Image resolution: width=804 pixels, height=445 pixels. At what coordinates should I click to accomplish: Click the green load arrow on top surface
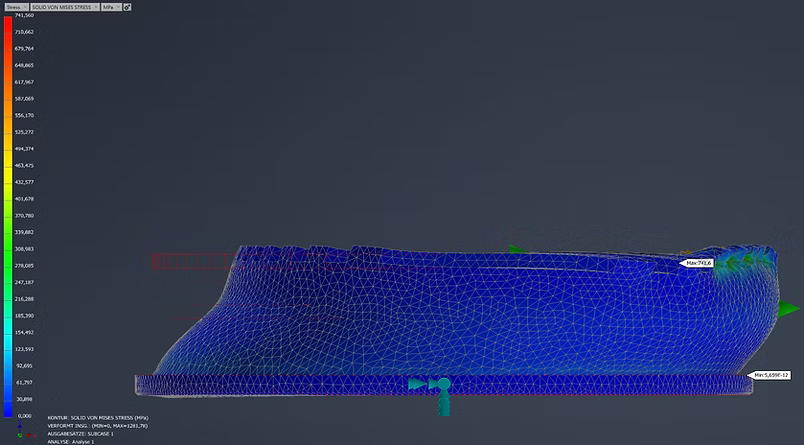pos(515,248)
